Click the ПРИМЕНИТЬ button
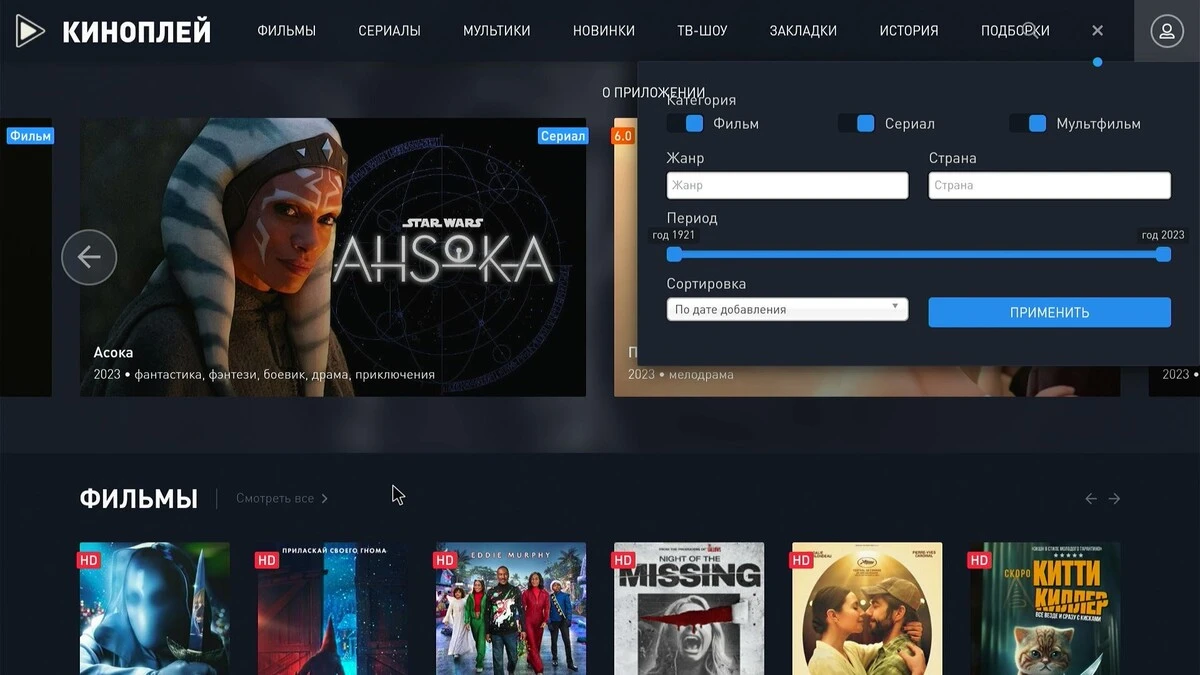The width and height of the screenshot is (1200, 675). tap(1049, 312)
